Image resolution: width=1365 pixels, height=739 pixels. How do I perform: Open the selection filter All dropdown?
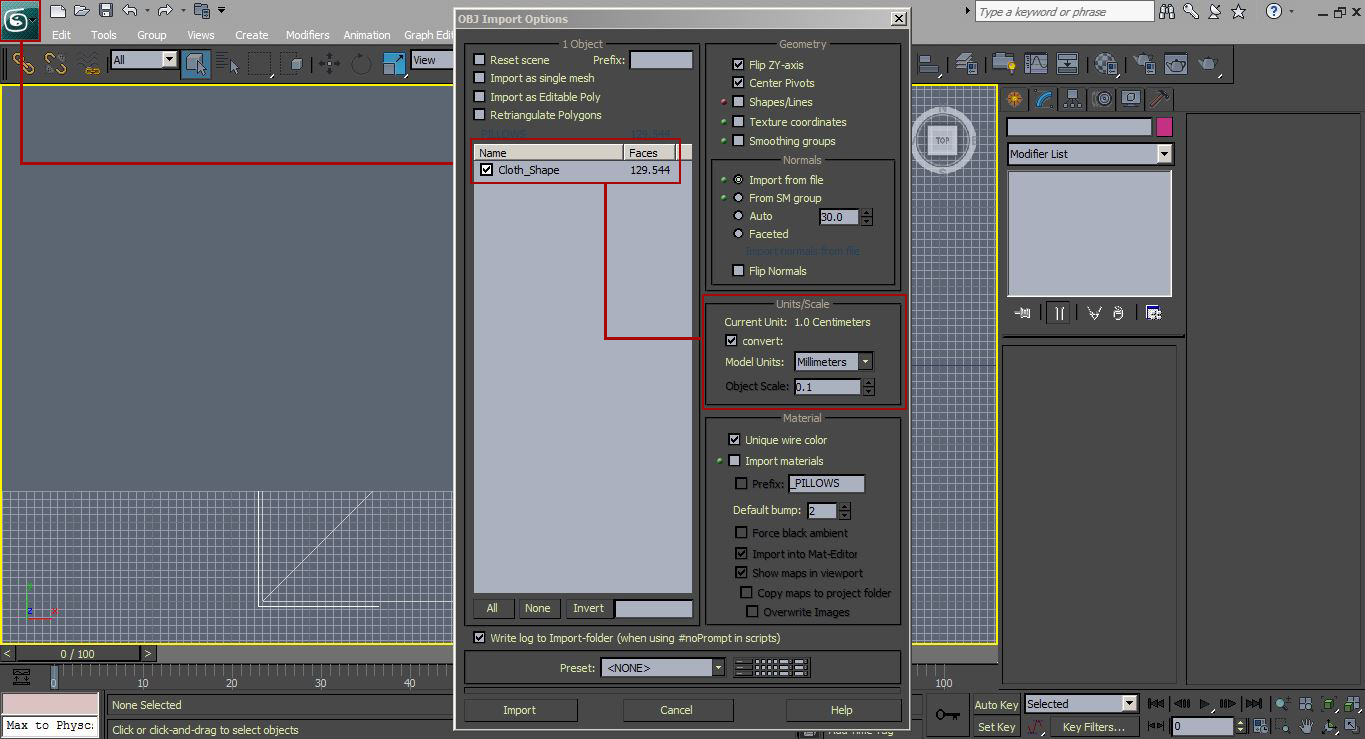point(144,60)
